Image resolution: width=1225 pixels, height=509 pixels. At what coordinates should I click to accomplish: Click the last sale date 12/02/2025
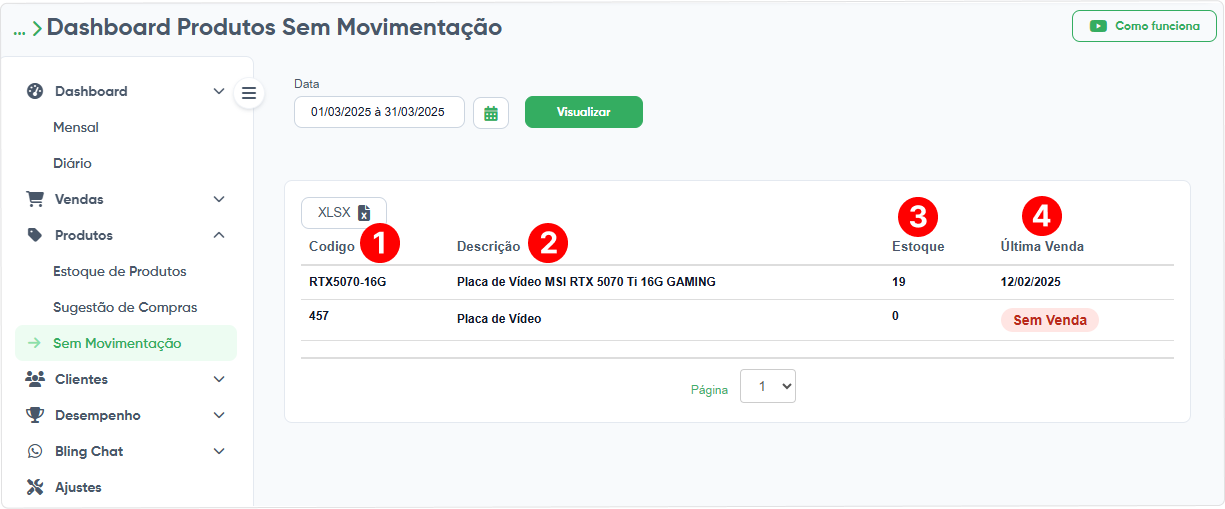pos(1031,282)
